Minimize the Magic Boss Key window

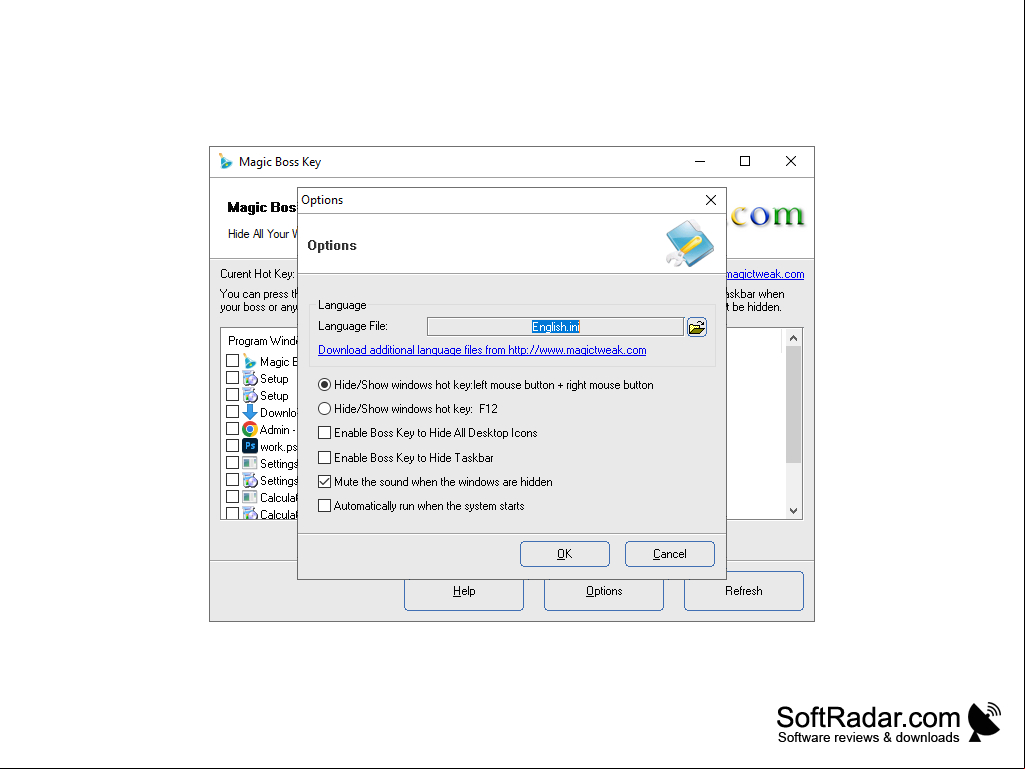tap(700, 162)
